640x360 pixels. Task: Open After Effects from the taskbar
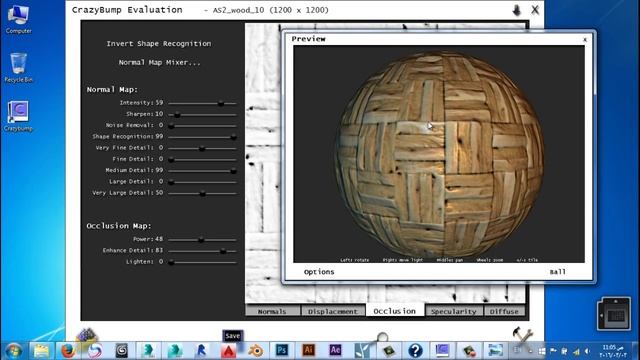point(335,350)
